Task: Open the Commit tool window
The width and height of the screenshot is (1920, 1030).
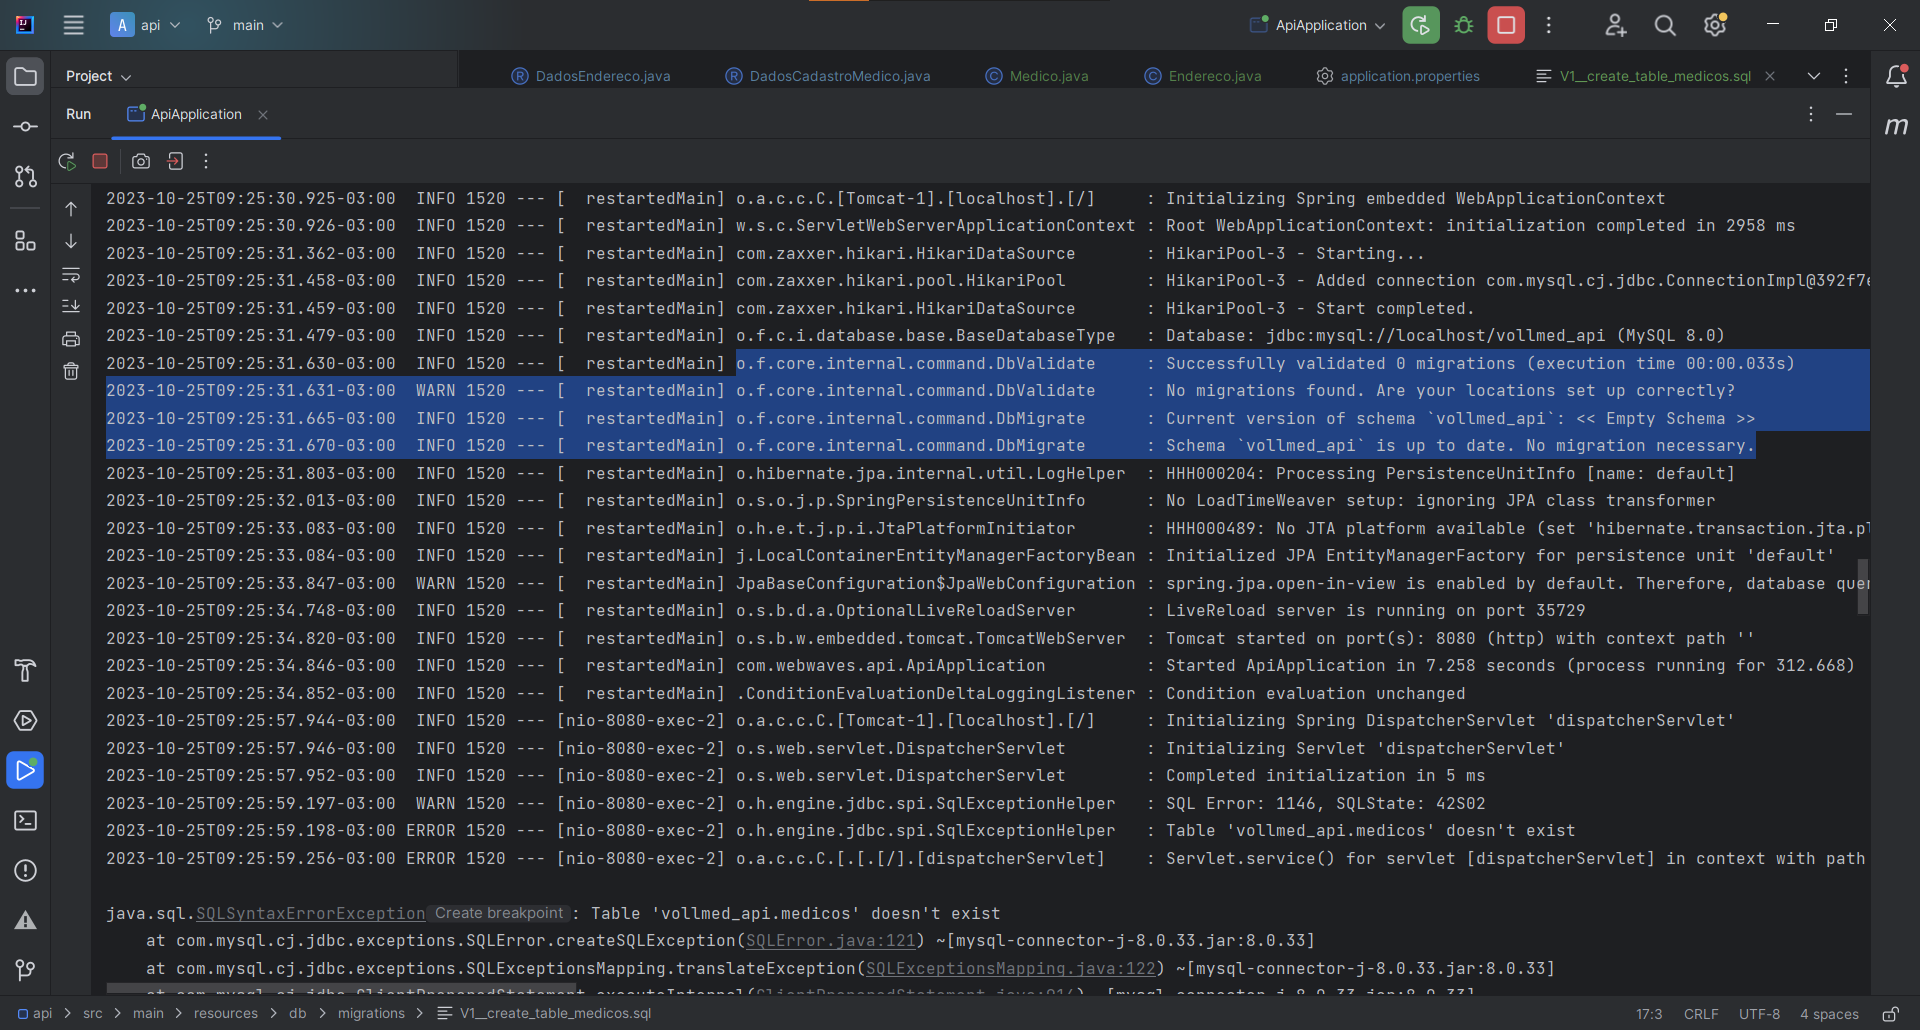Action: coord(25,127)
